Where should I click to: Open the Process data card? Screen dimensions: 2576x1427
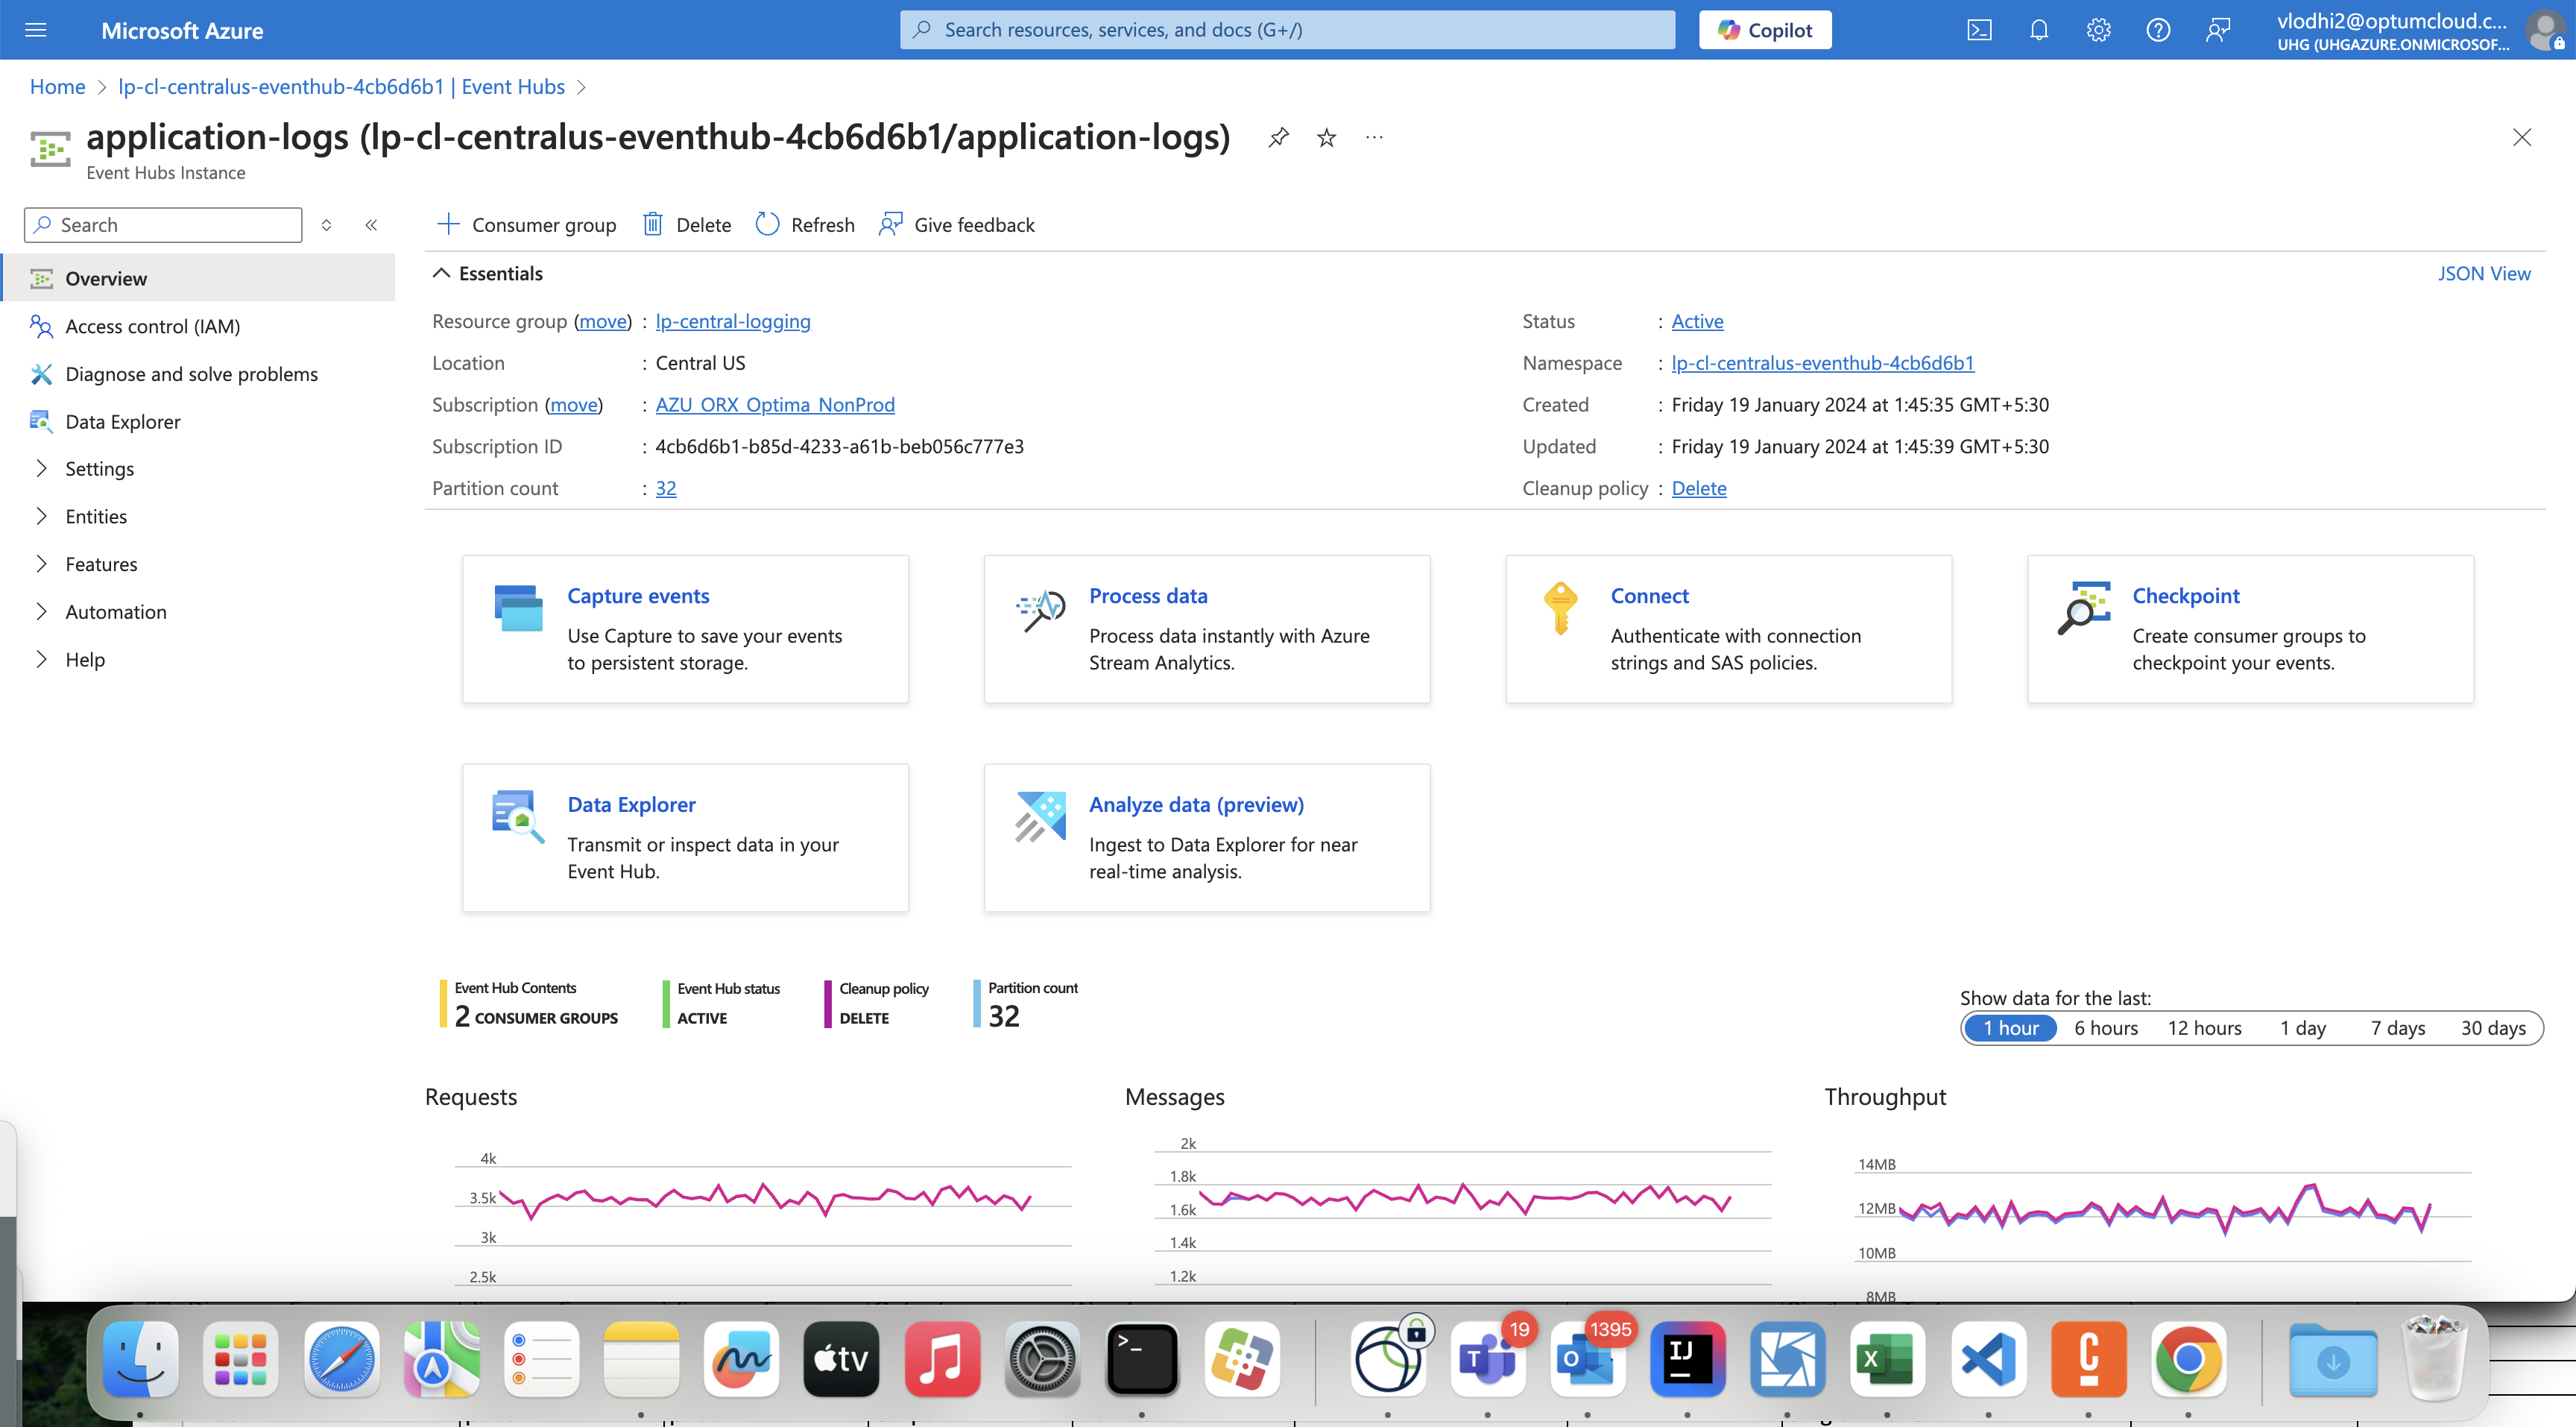[1207, 629]
